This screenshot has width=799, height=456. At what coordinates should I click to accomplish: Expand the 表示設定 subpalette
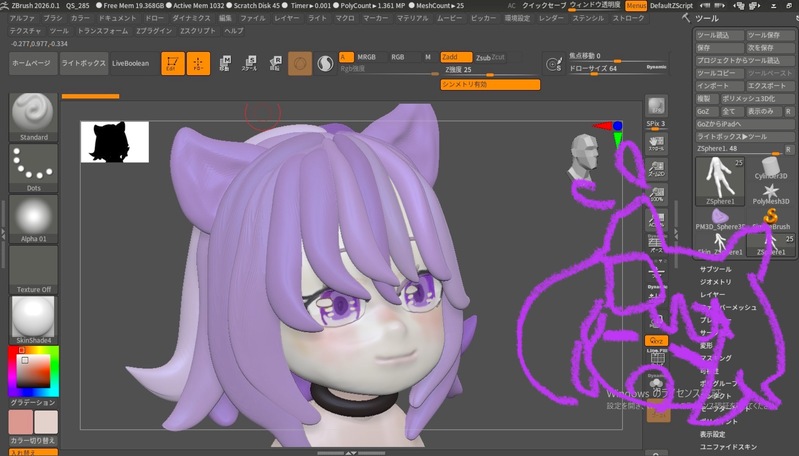(x=712, y=434)
